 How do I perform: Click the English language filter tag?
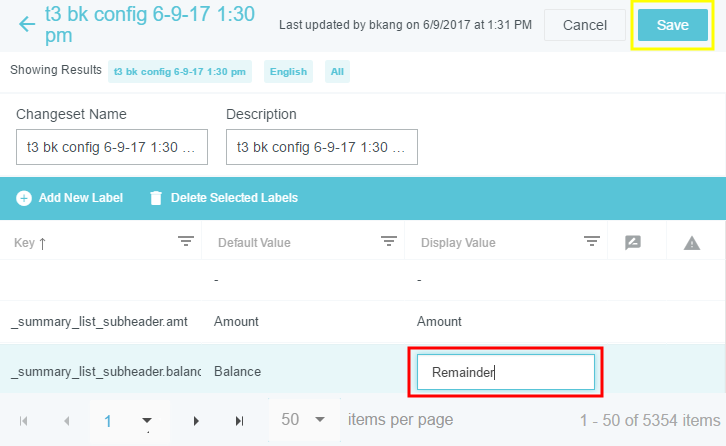pos(288,72)
